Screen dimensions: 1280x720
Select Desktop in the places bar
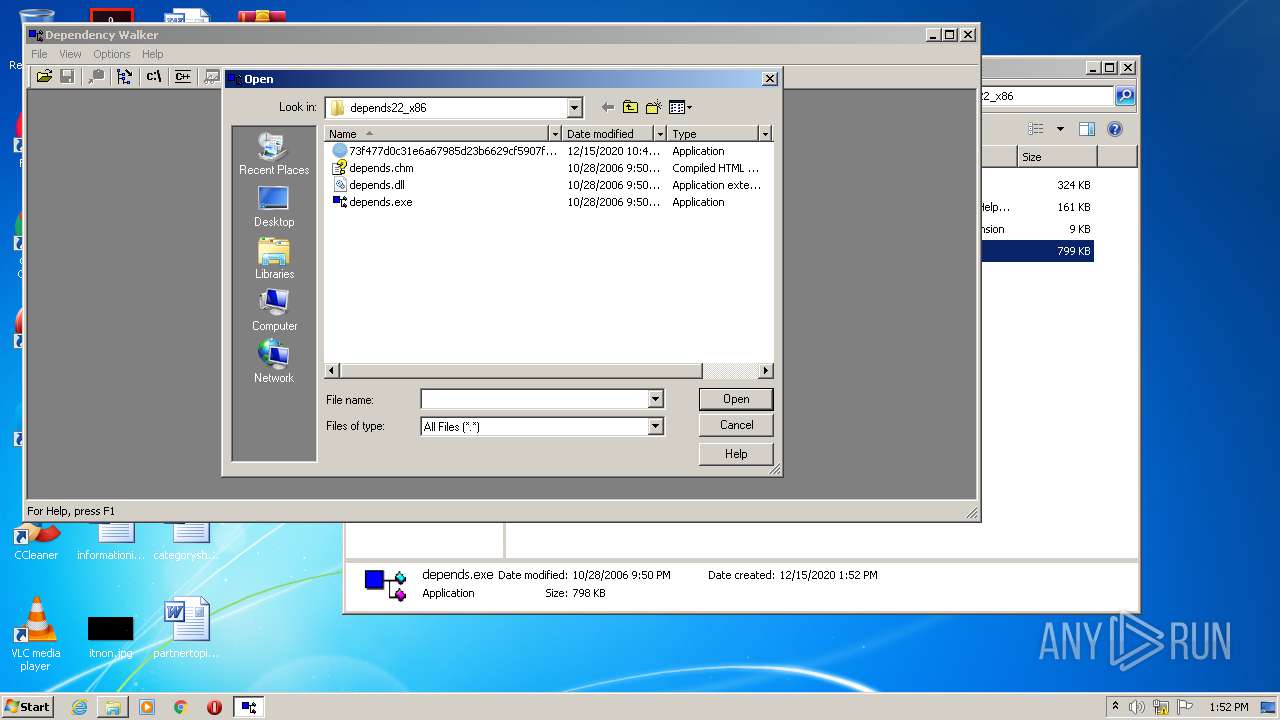[x=274, y=206]
